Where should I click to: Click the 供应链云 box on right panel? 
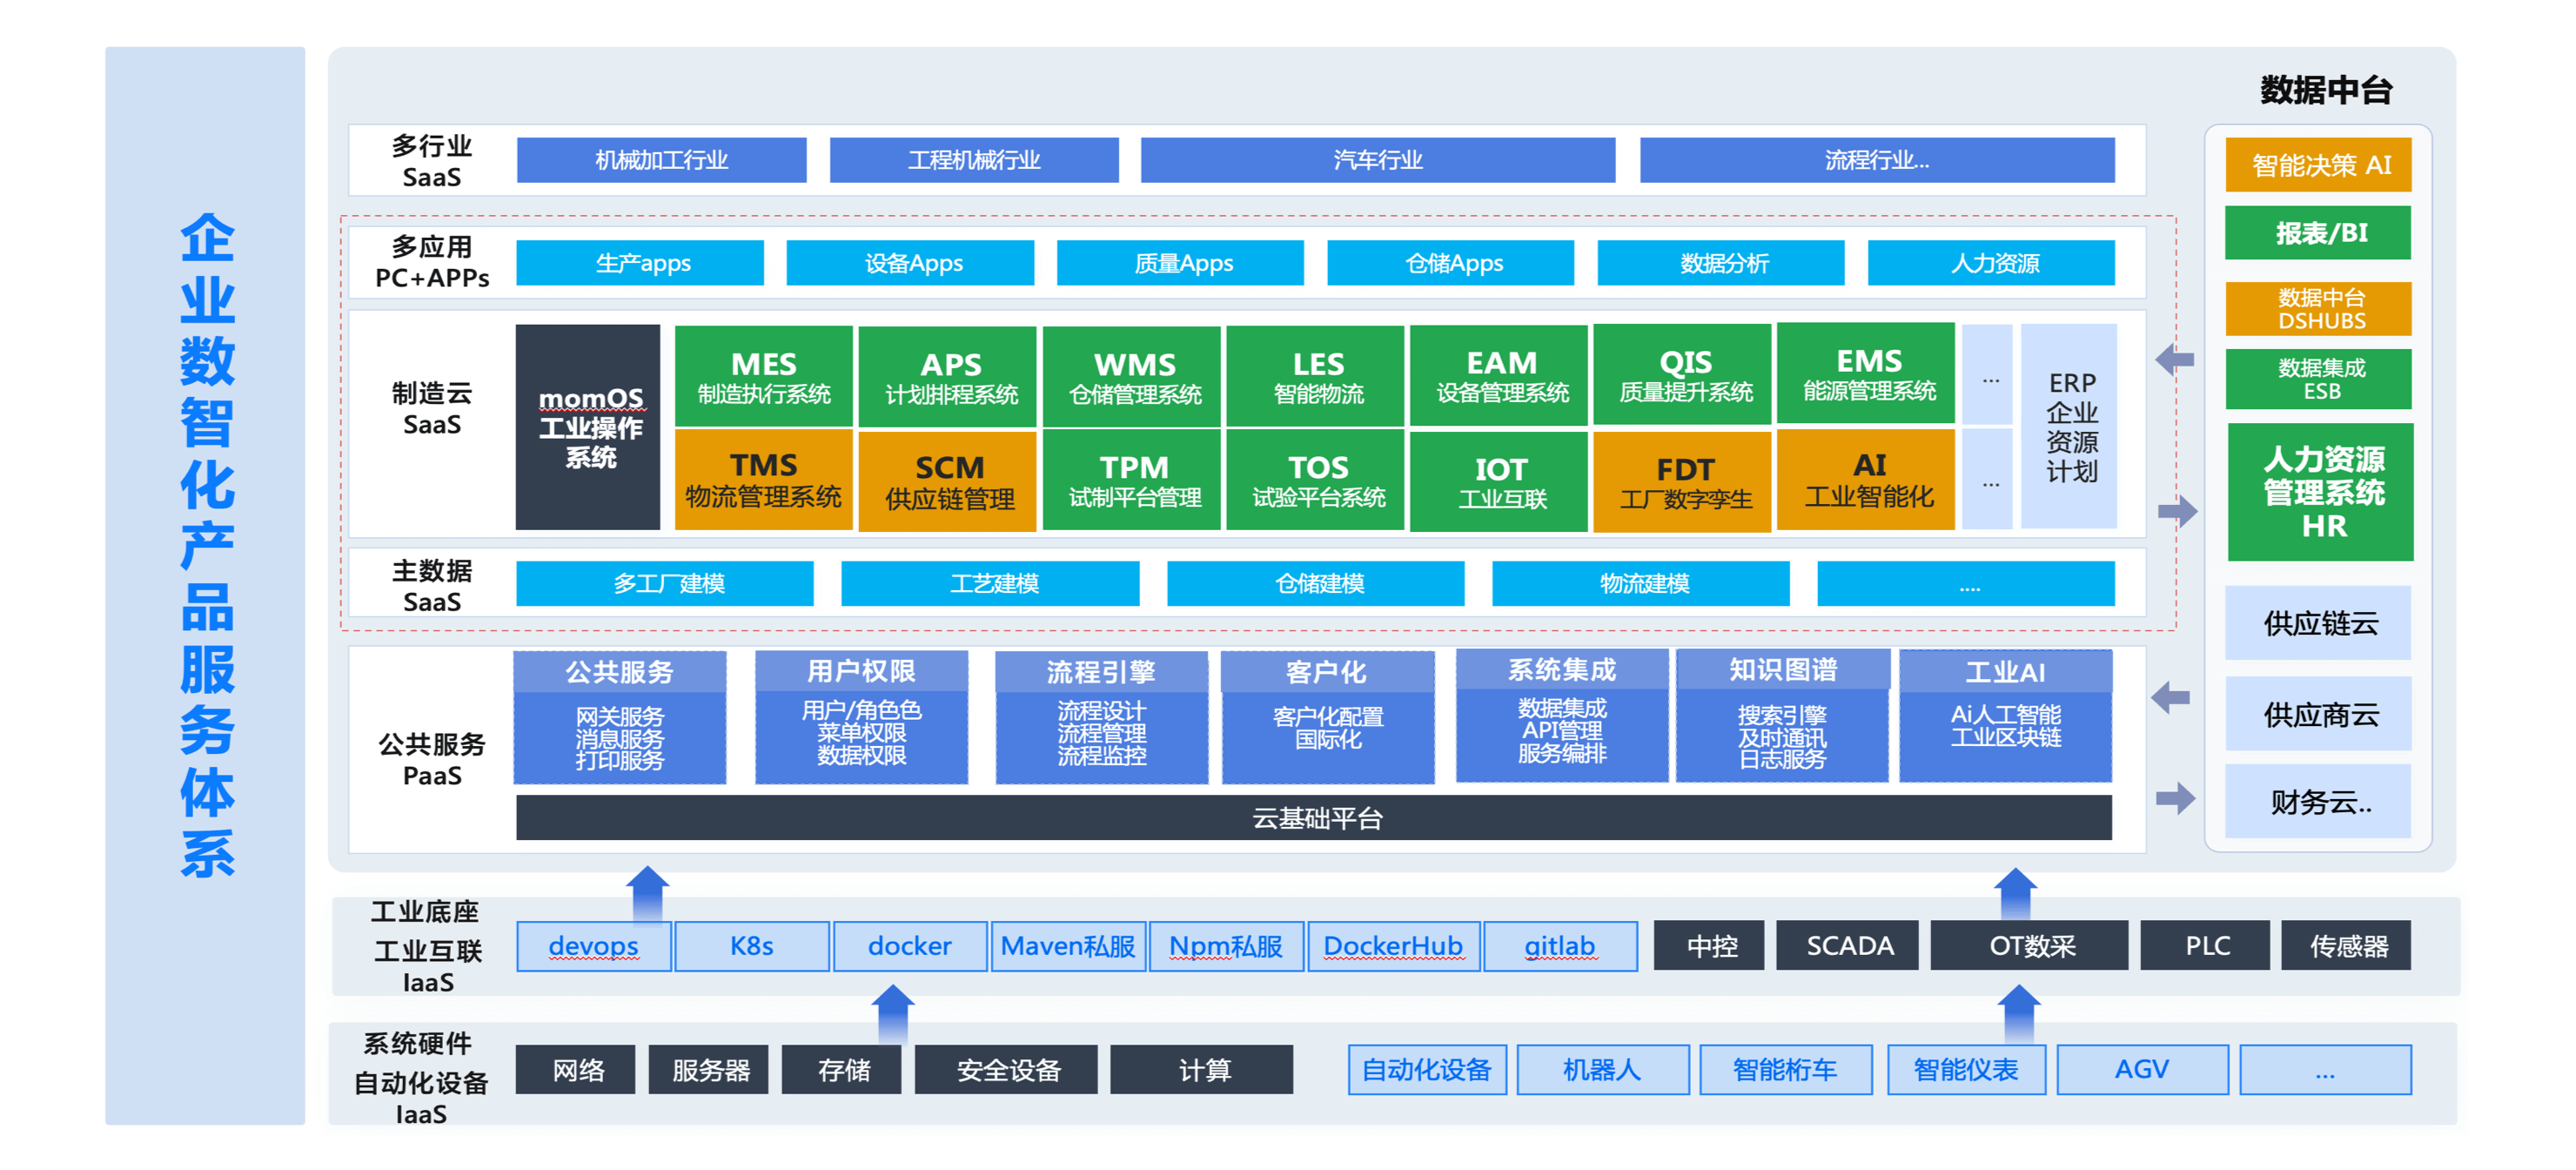click(x=2318, y=623)
